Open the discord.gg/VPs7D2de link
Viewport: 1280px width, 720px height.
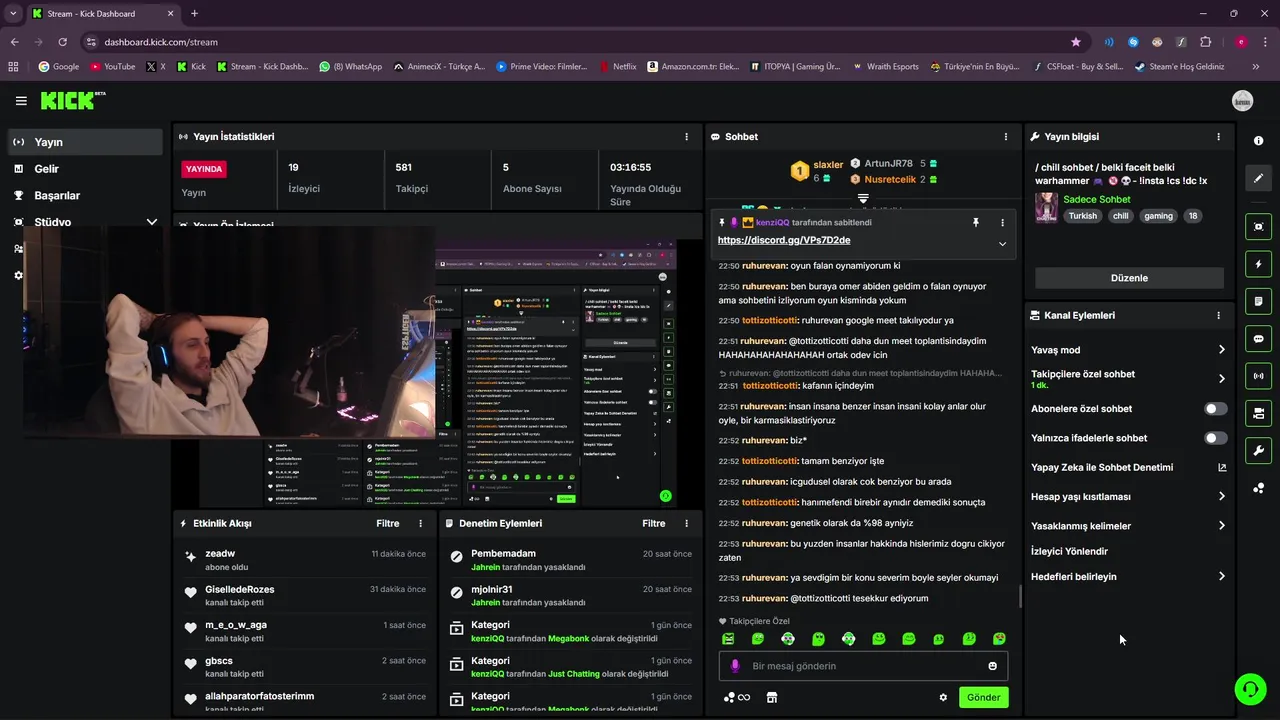click(x=783, y=240)
